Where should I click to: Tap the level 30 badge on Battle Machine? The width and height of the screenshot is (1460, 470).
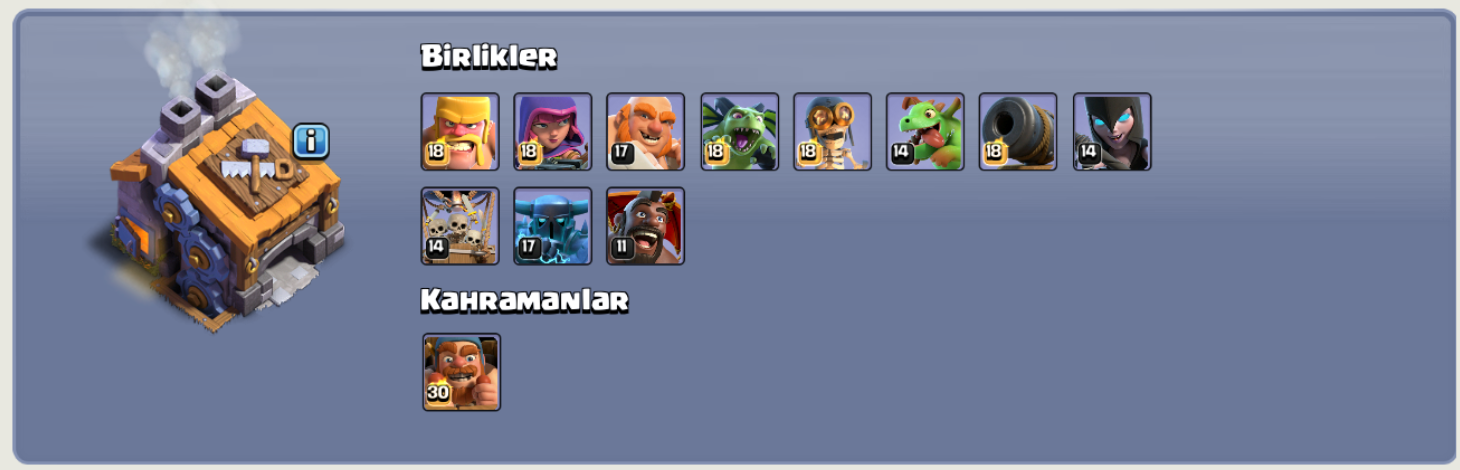438,393
